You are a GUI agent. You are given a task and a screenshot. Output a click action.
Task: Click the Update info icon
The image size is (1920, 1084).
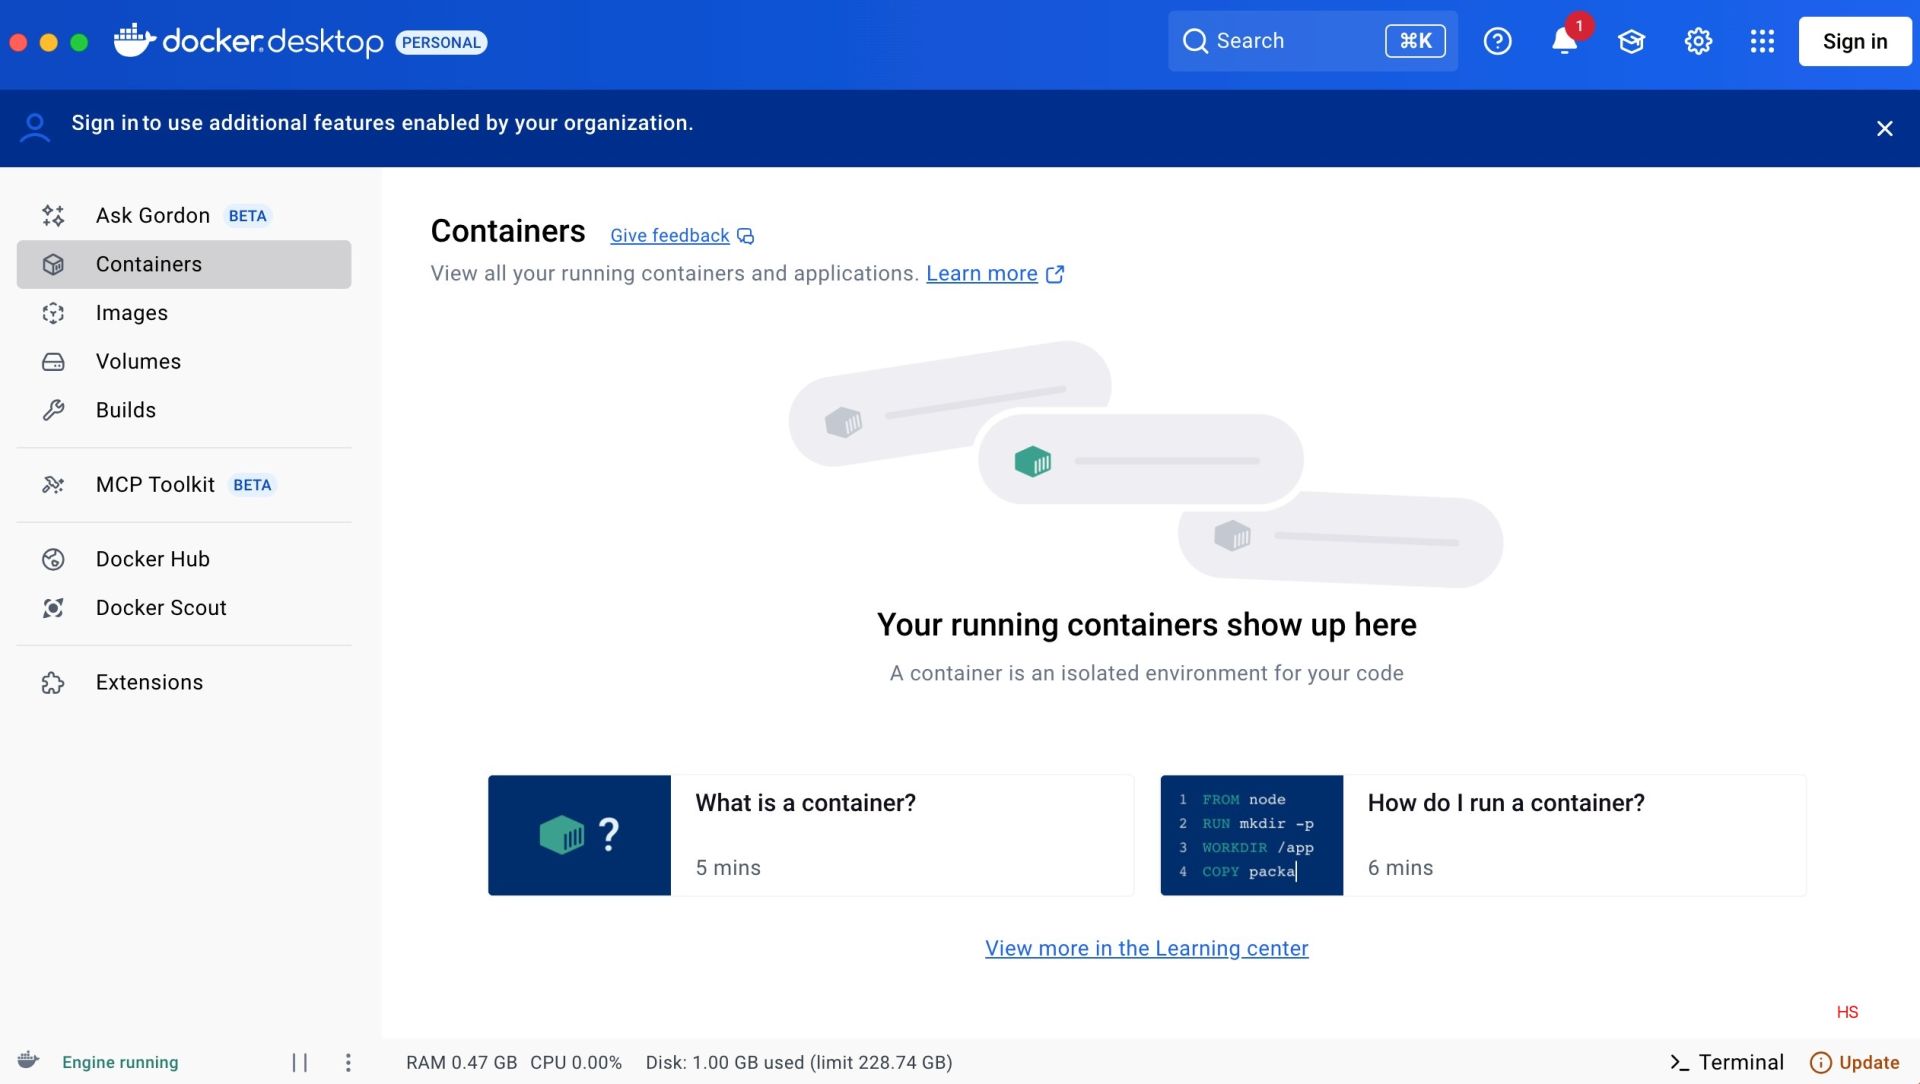click(x=1821, y=1062)
